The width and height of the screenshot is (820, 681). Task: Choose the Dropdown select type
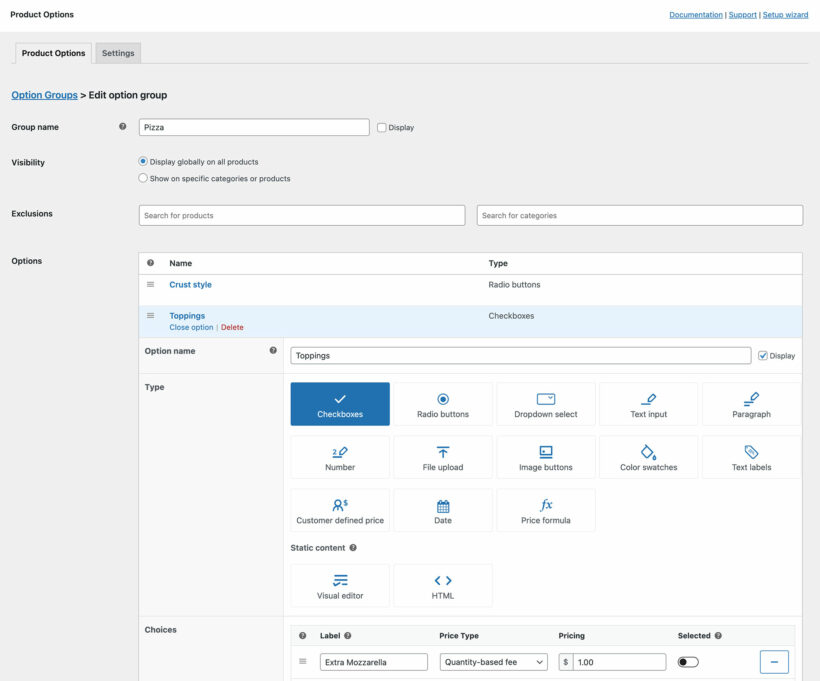[x=545, y=403]
